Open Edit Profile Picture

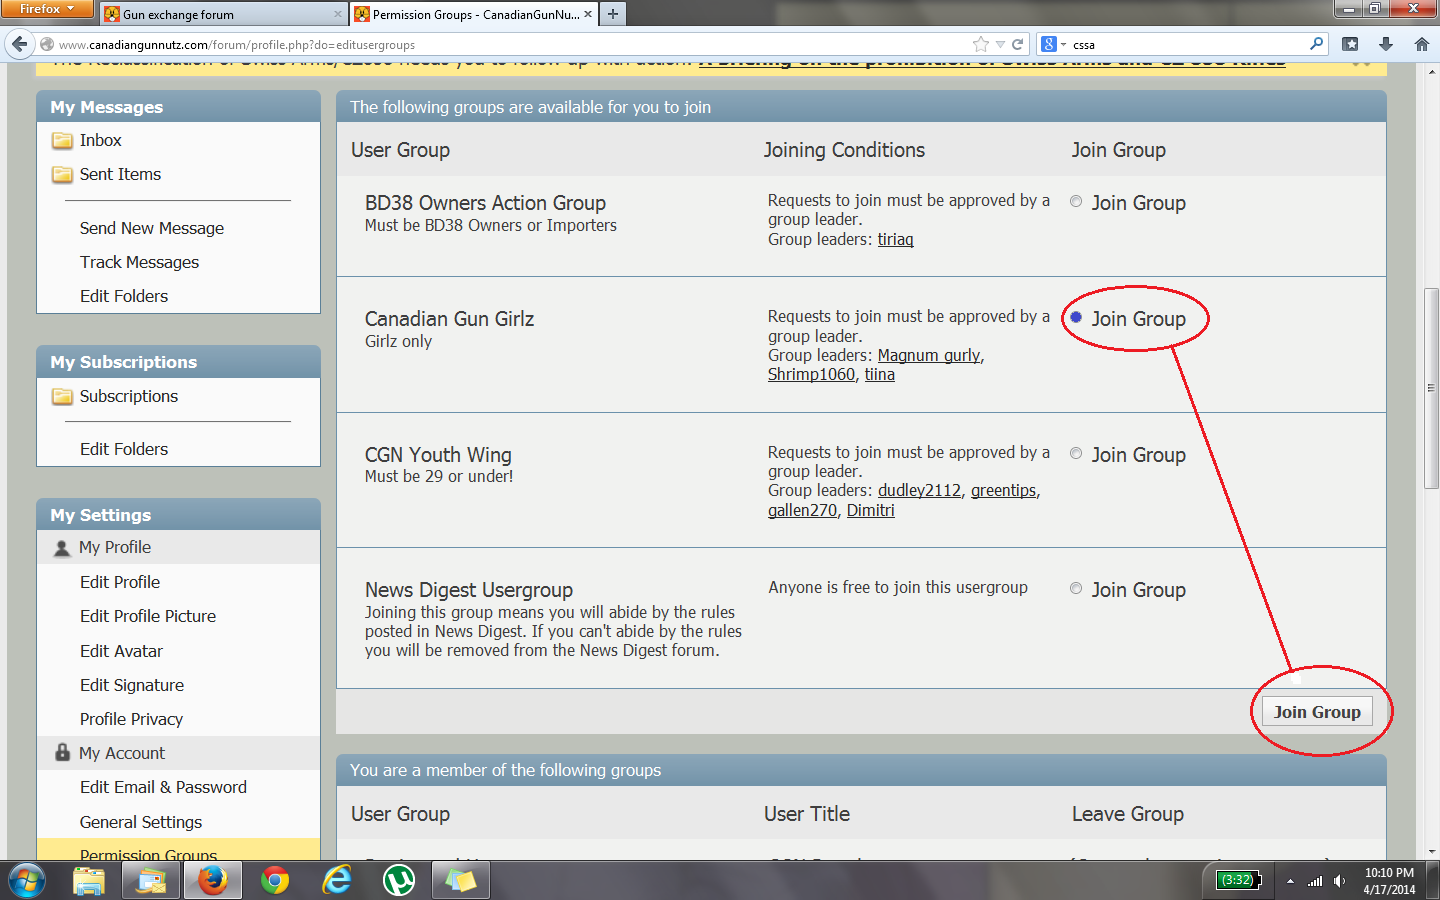148,616
